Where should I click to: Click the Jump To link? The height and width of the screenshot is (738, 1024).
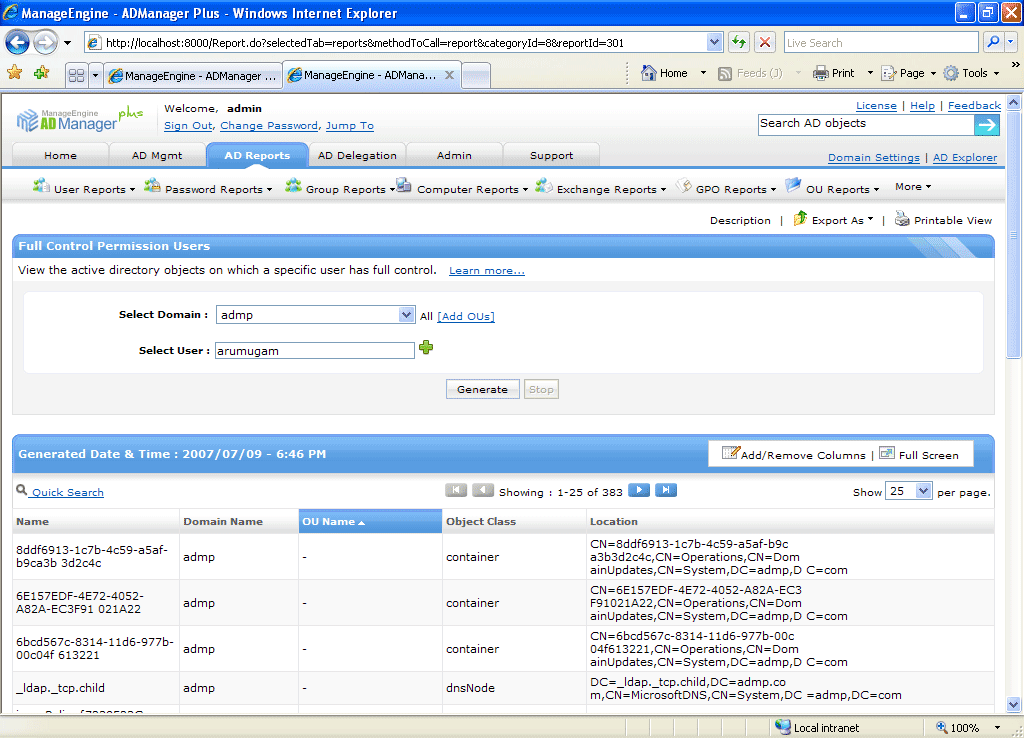click(x=350, y=125)
